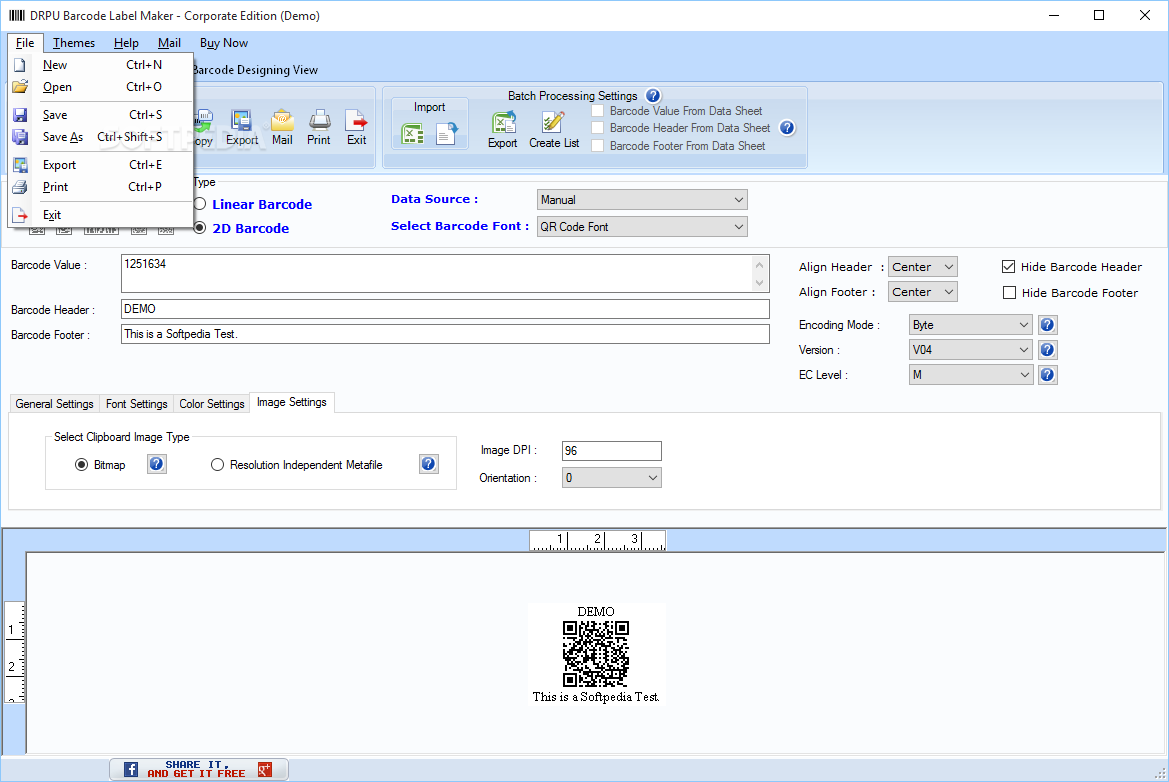This screenshot has height=782, width=1169.
Task: Click help icon beside Barcode Header From Data Sheet
Action: tap(787, 127)
